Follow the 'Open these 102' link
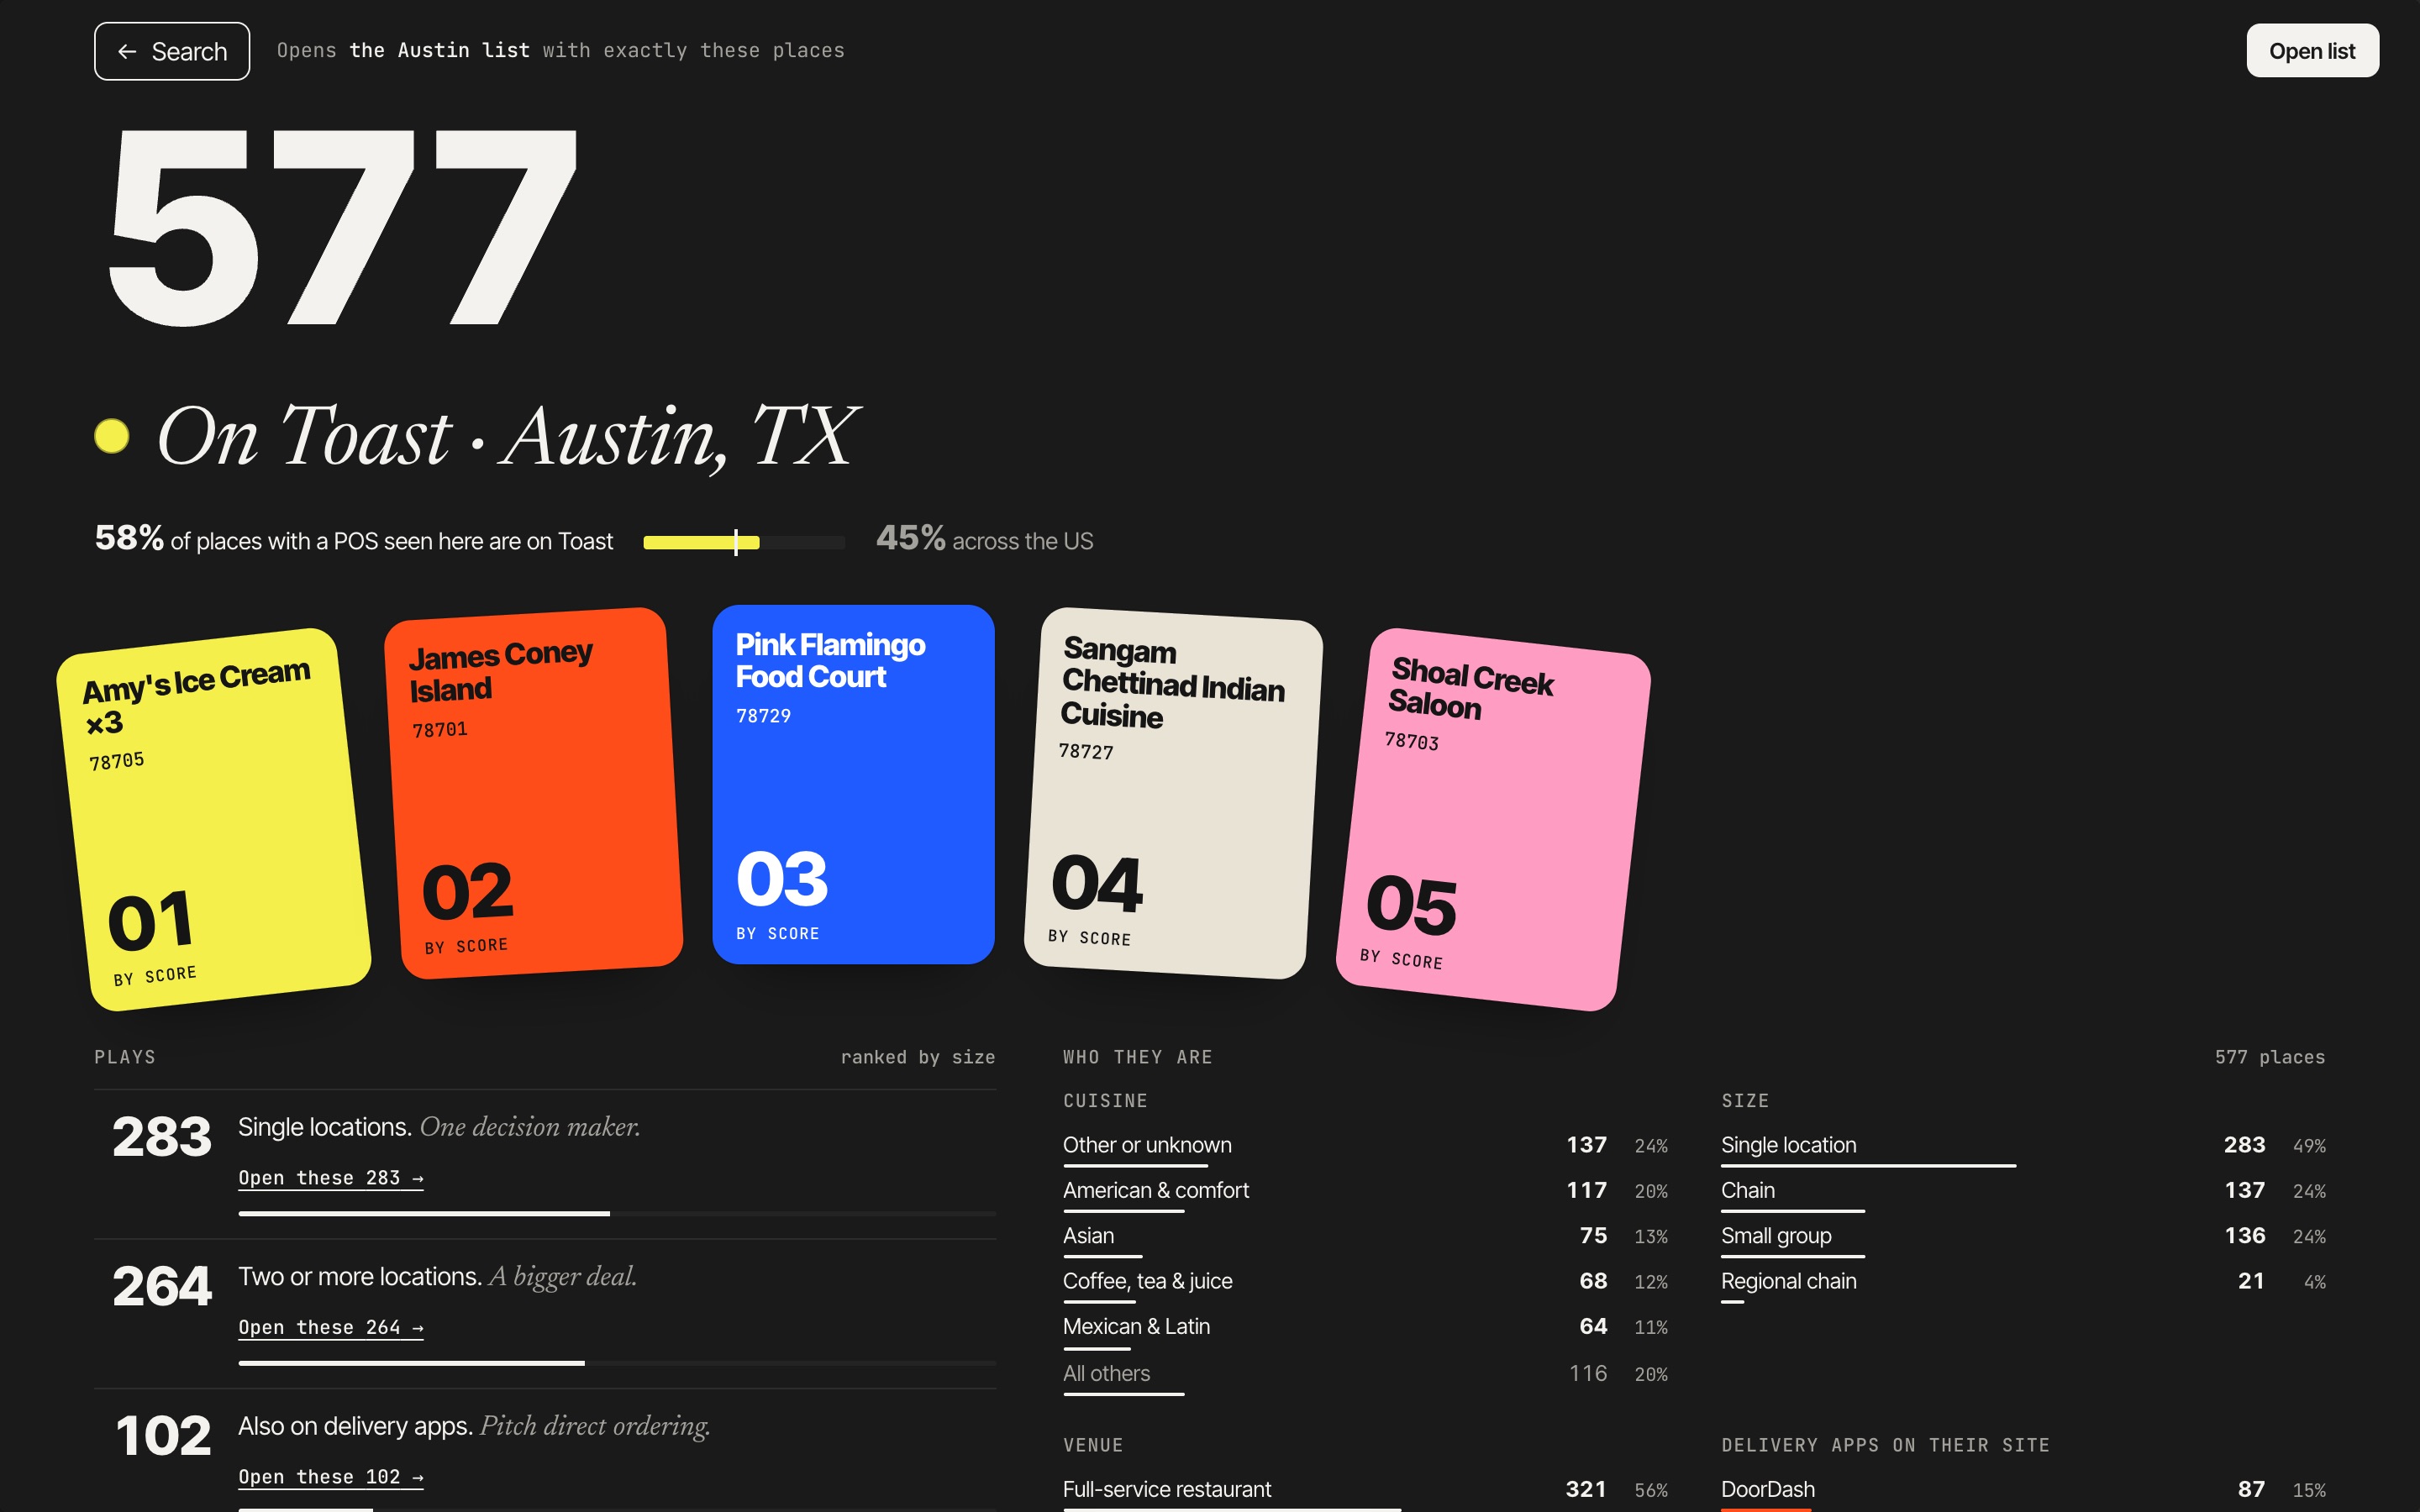This screenshot has height=1512, width=2420. 331,1477
